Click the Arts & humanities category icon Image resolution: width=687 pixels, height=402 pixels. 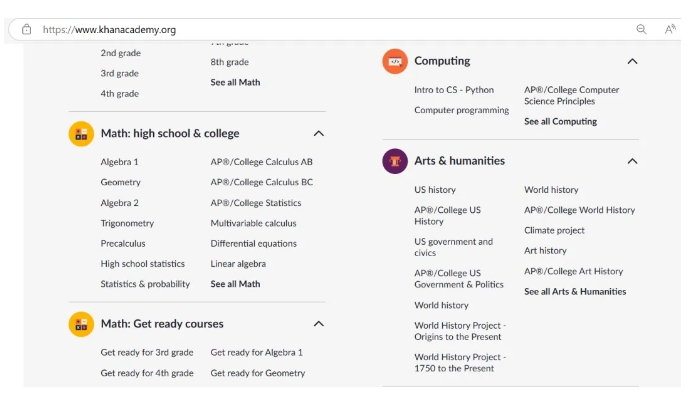click(x=395, y=161)
